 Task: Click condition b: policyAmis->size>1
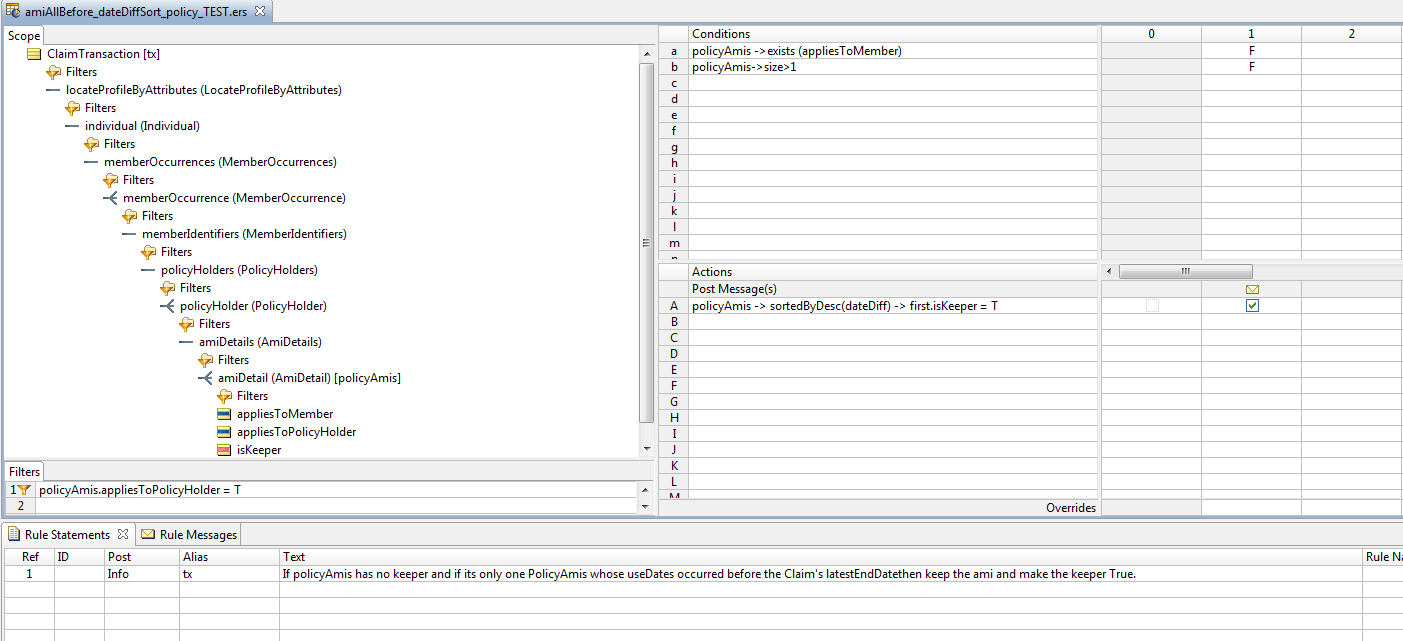[x=744, y=67]
